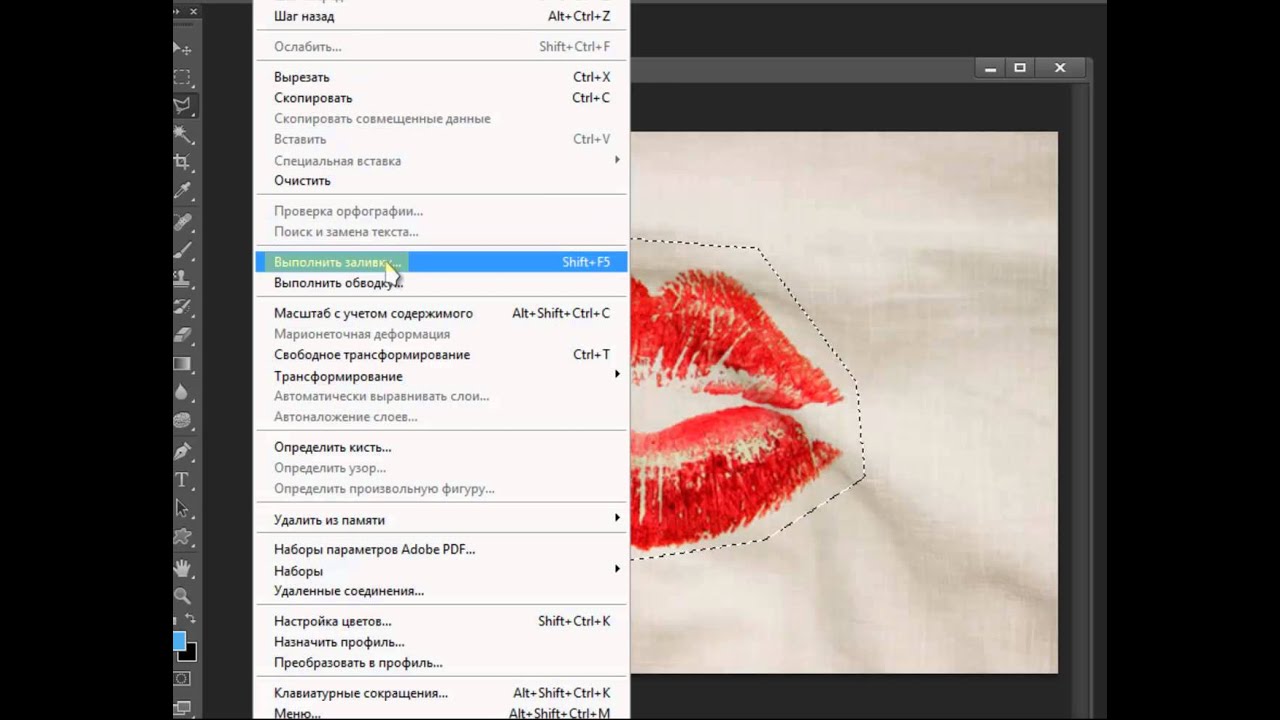1280x720 pixels.
Task: Expand the Трансформирование submenu arrow
Action: [x=617, y=375]
